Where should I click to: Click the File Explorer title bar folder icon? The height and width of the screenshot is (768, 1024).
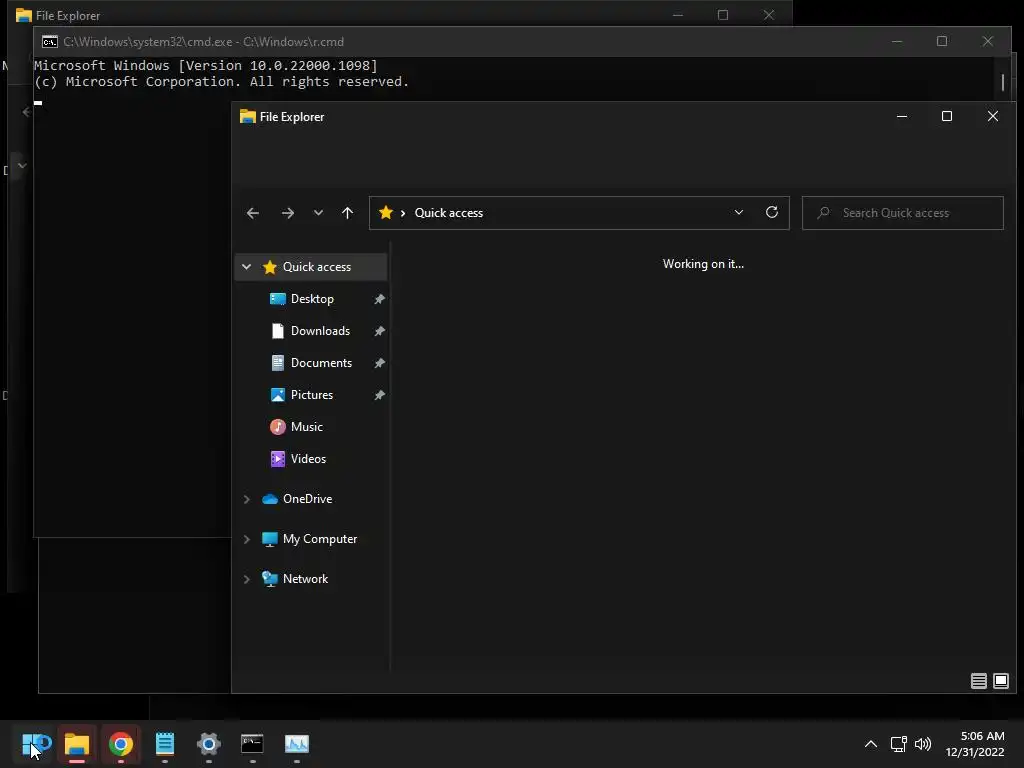tap(248, 116)
